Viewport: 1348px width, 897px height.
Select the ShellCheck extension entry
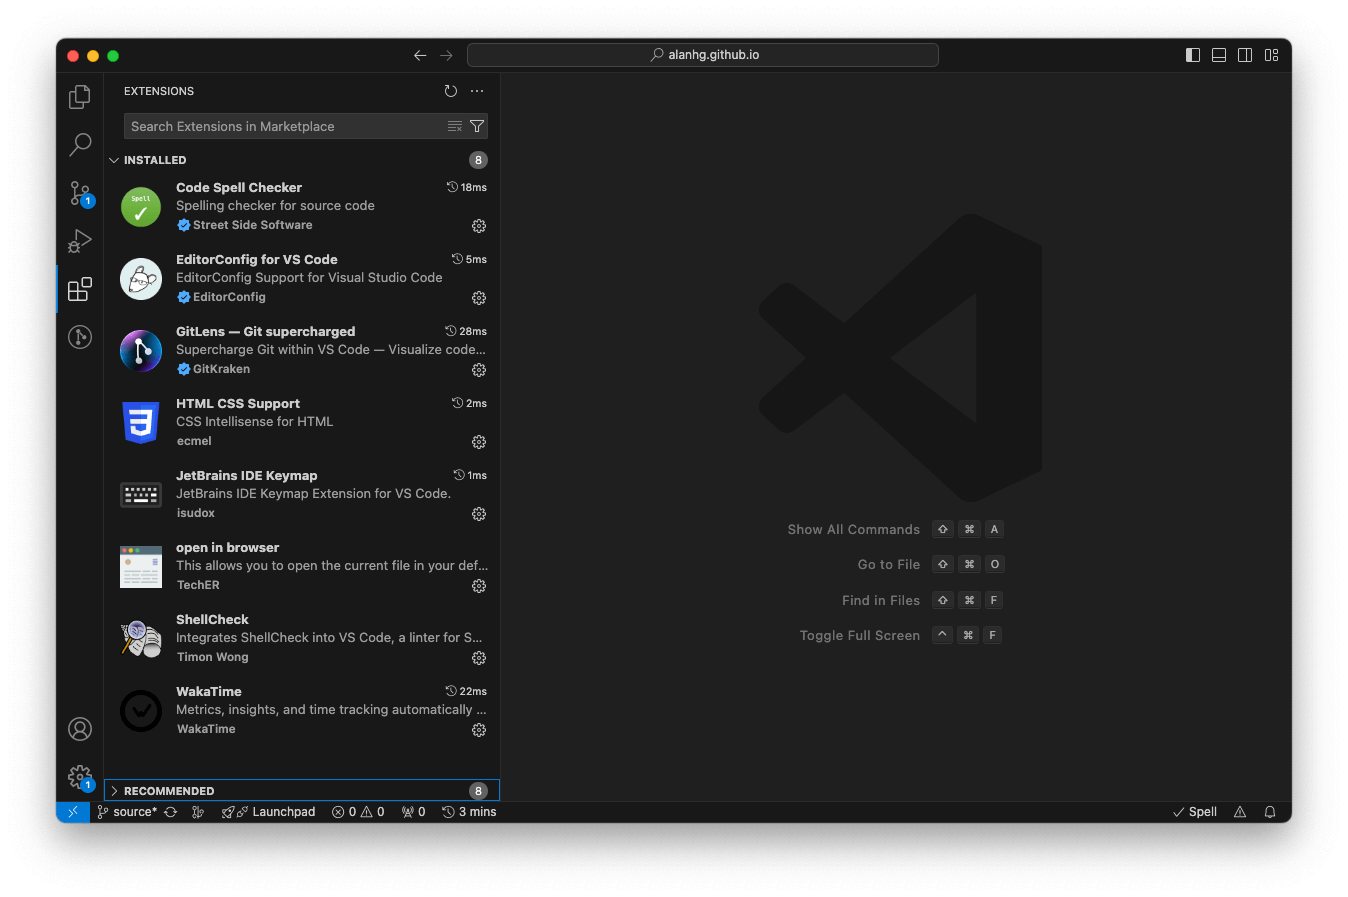(302, 638)
